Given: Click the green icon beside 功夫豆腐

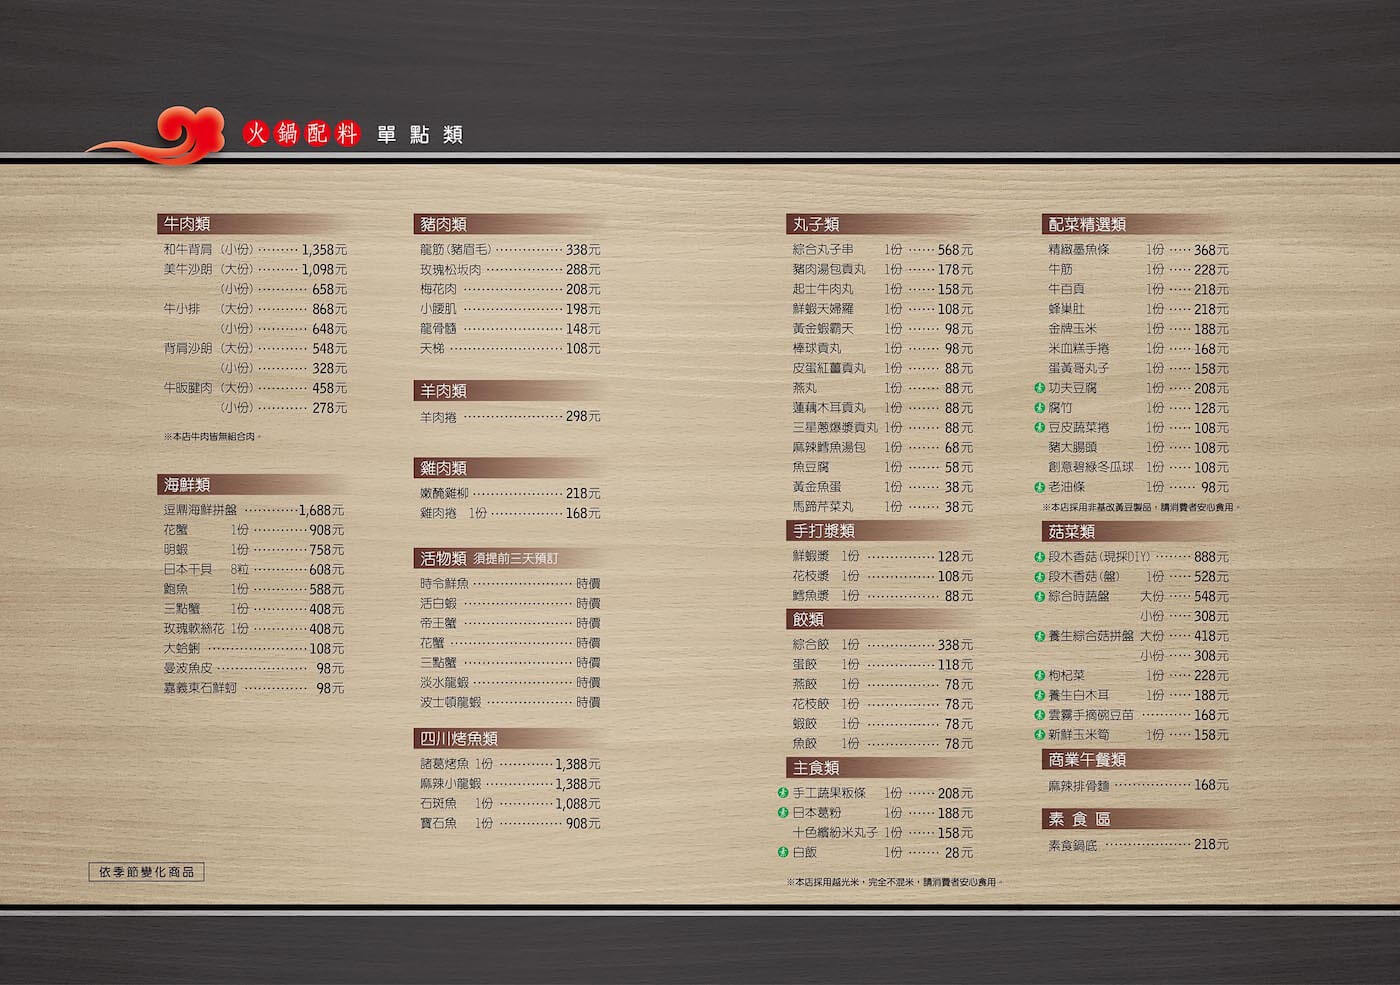Looking at the screenshot, I should (x=1040, y=388).
